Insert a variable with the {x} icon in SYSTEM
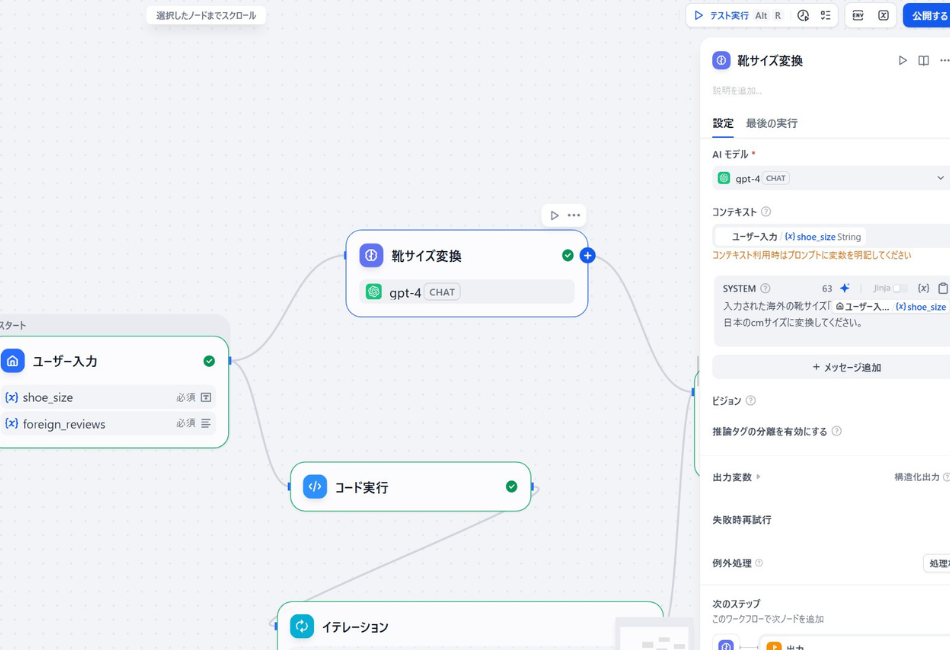The width and height of the screenshot is (950, 650). point(924,288)
